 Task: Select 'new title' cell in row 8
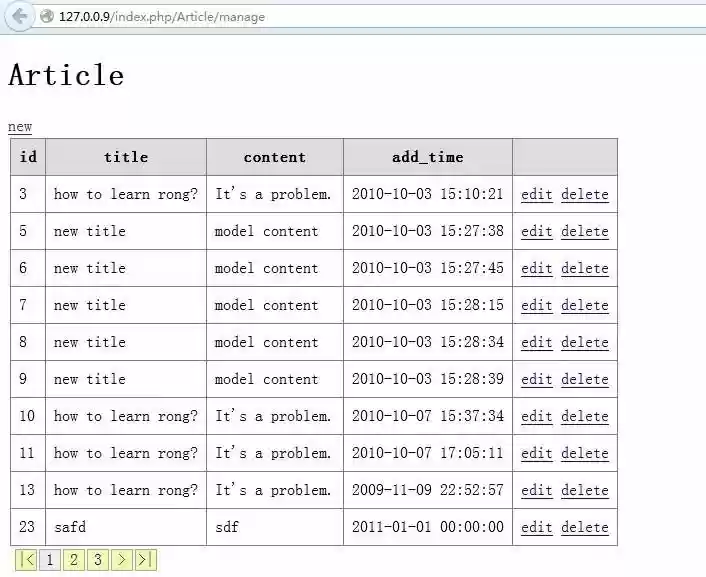[126, 342]
